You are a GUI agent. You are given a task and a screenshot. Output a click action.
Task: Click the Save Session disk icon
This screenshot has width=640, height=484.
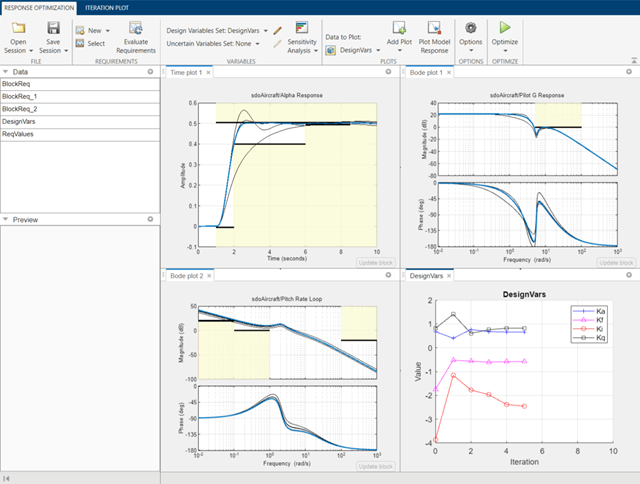53,27
